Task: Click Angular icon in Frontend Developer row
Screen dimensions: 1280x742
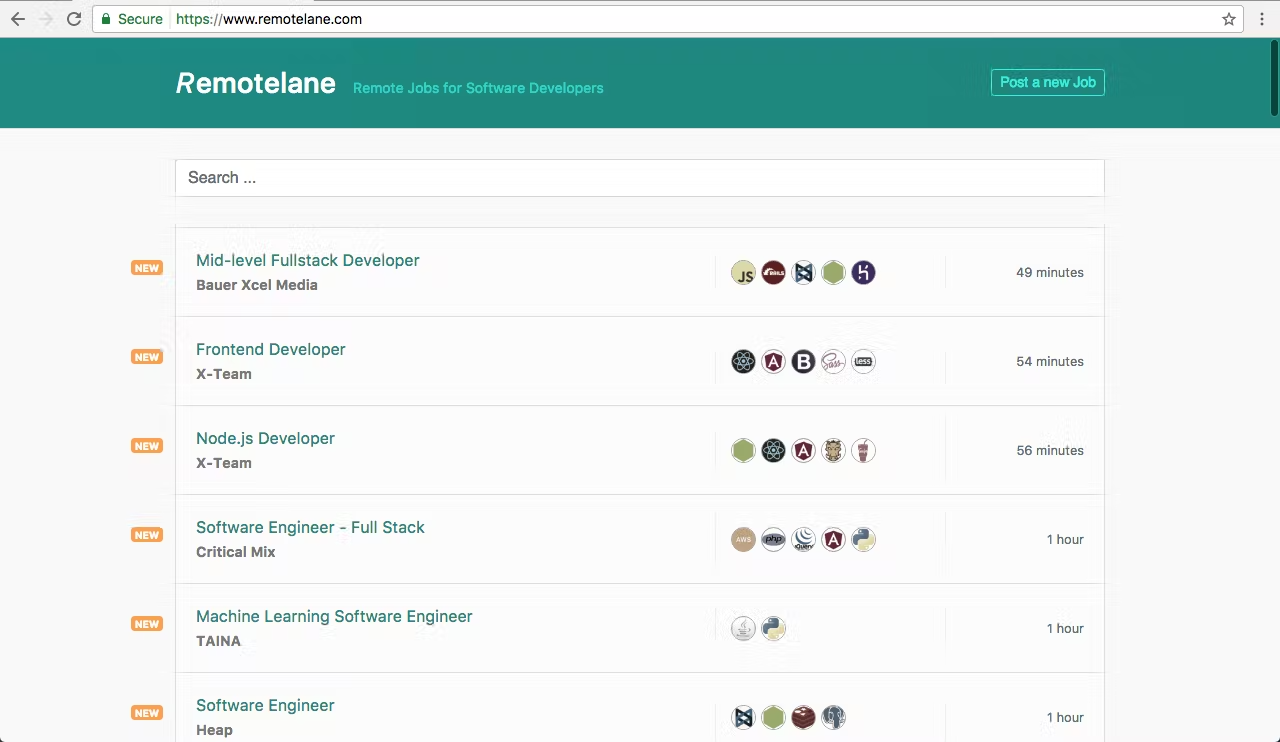Action: tap(773, 361)
